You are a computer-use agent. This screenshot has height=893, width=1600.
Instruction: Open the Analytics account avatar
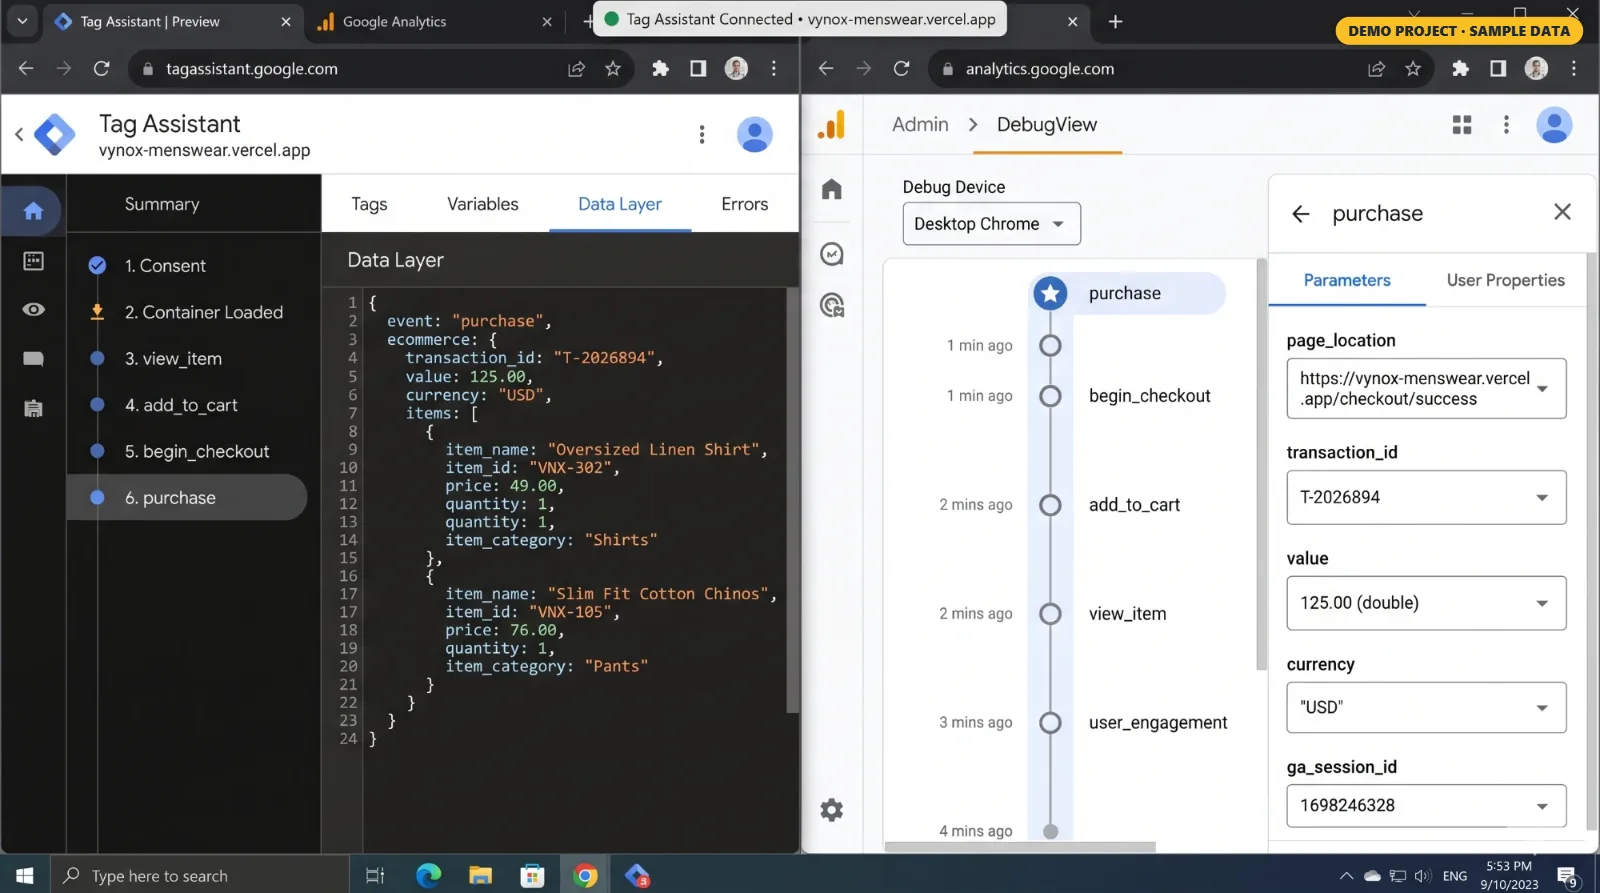[1554, 125]
